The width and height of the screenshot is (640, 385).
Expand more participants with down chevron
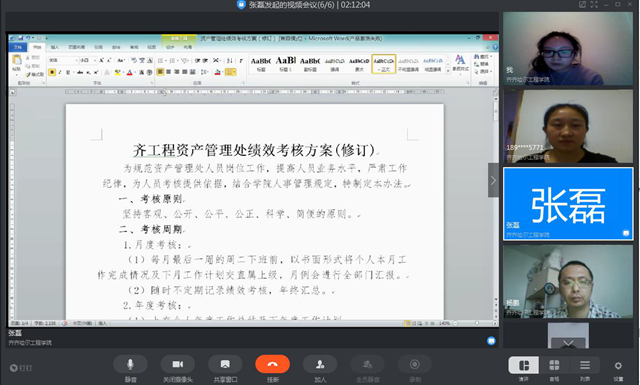(568, 343)
